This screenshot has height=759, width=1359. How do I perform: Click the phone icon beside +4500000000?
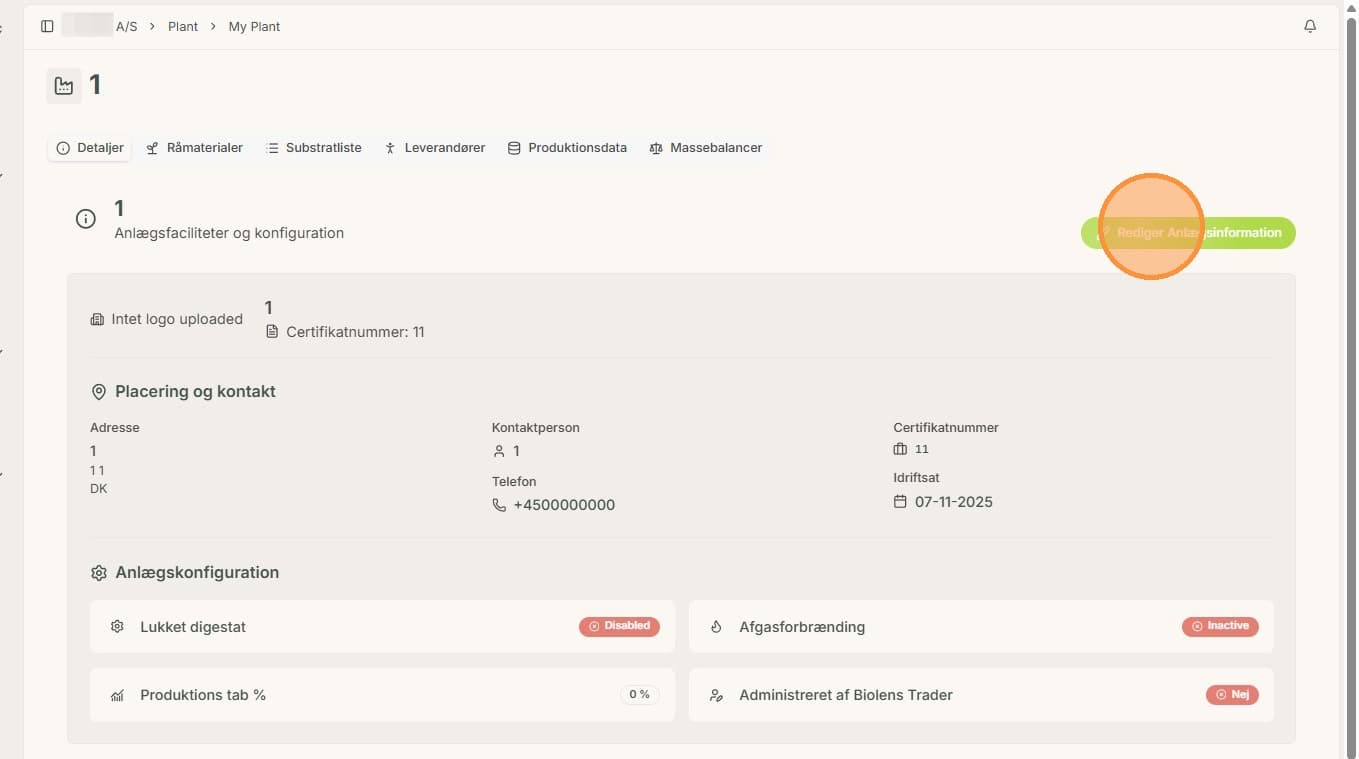pos(499,506)
